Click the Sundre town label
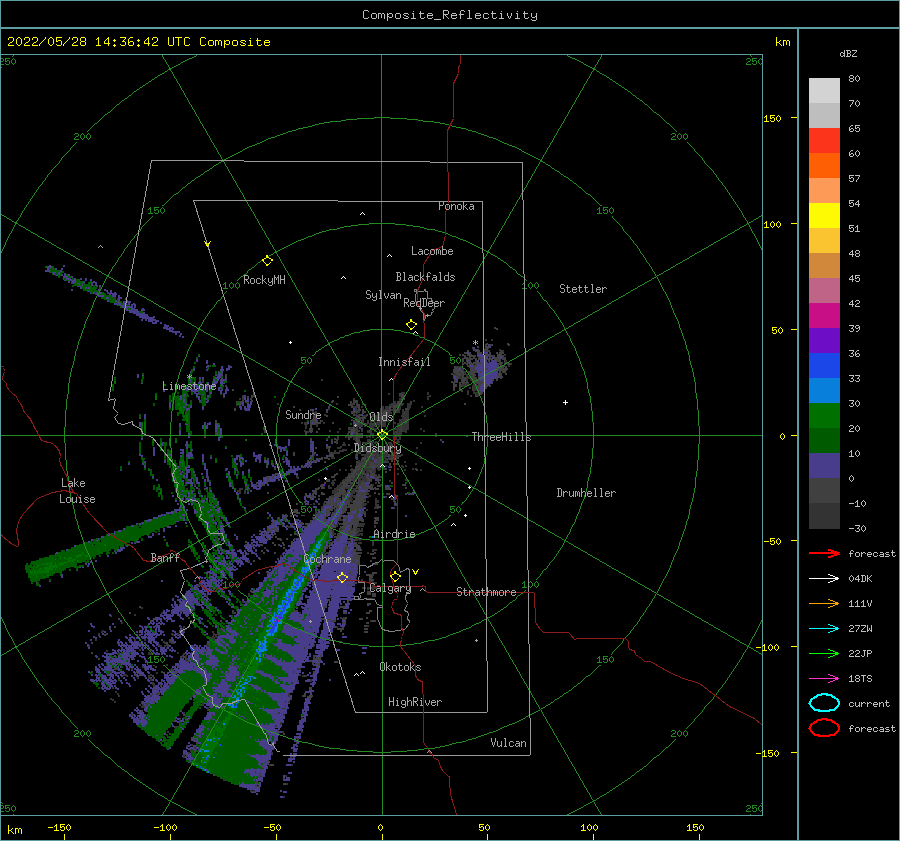This screenshot has height=841, width=900. (x=303, y=414)
